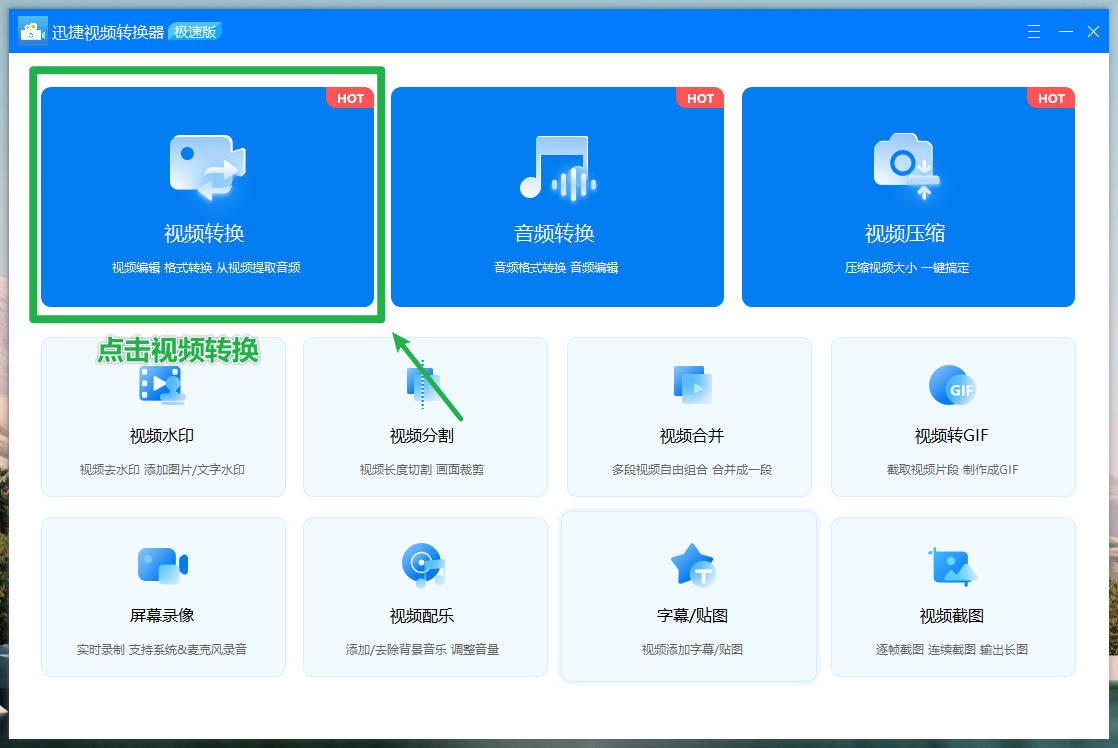Open the 视频截图 (Video Screenshot) tool
This screenshot has height=748, width=1118.
pyautogui.click(x=952, y=595)
